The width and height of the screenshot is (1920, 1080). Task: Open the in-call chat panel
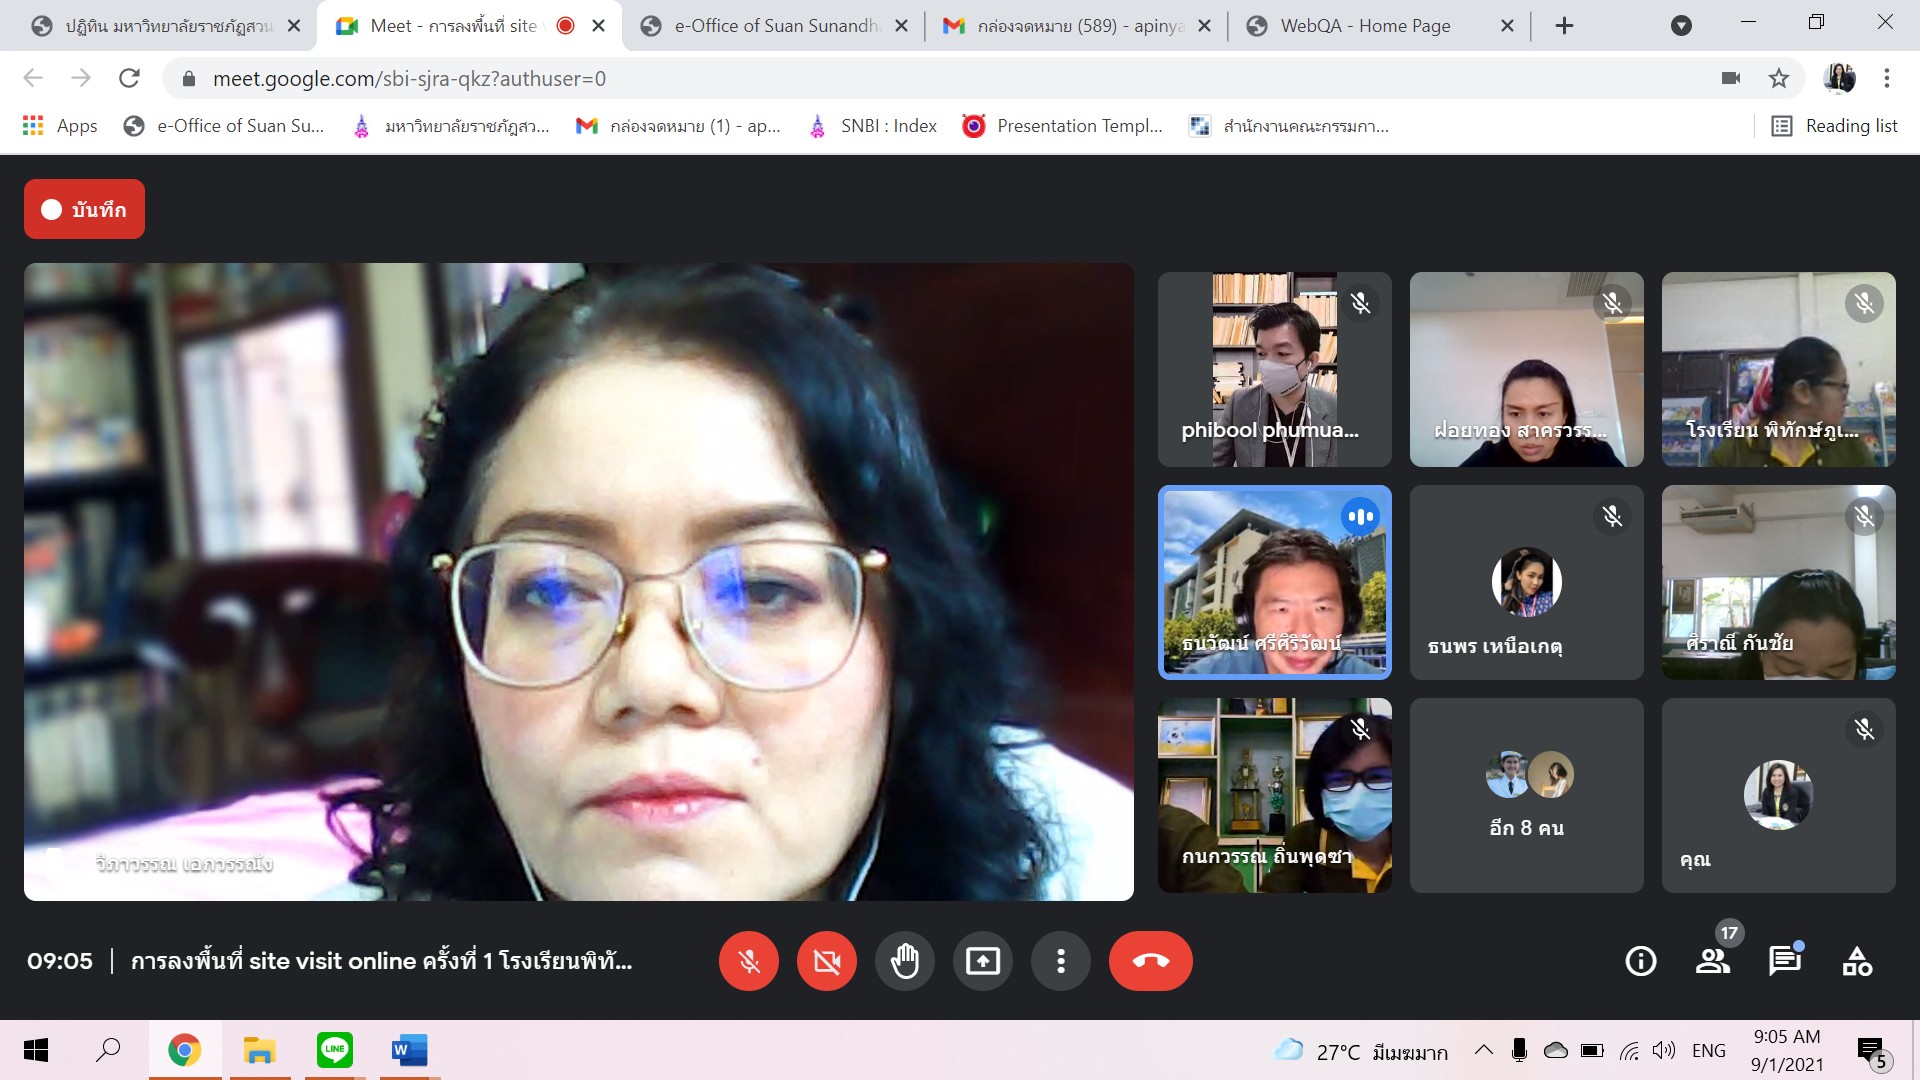click(1784, 961)
